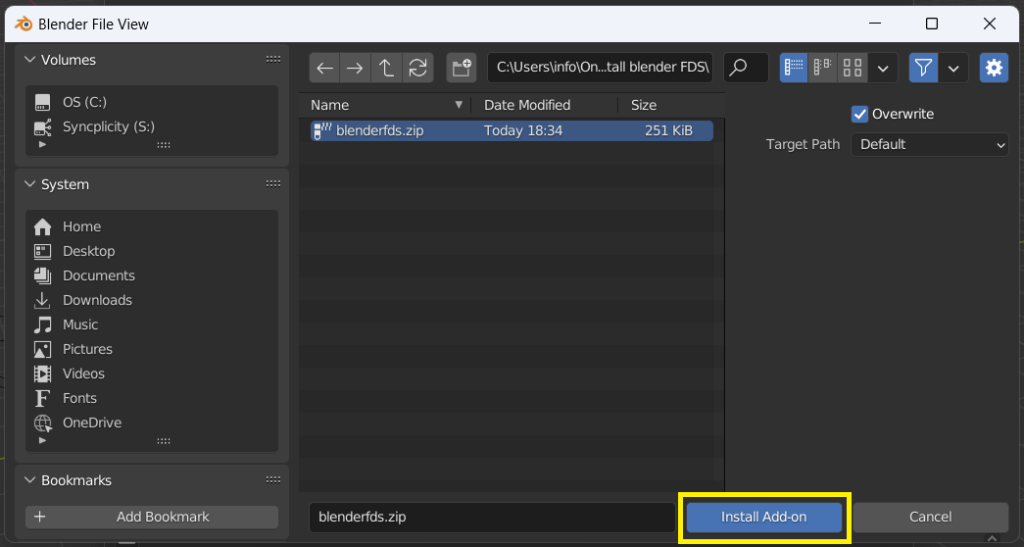Click System panel drag grip dots

click(273, 184)
